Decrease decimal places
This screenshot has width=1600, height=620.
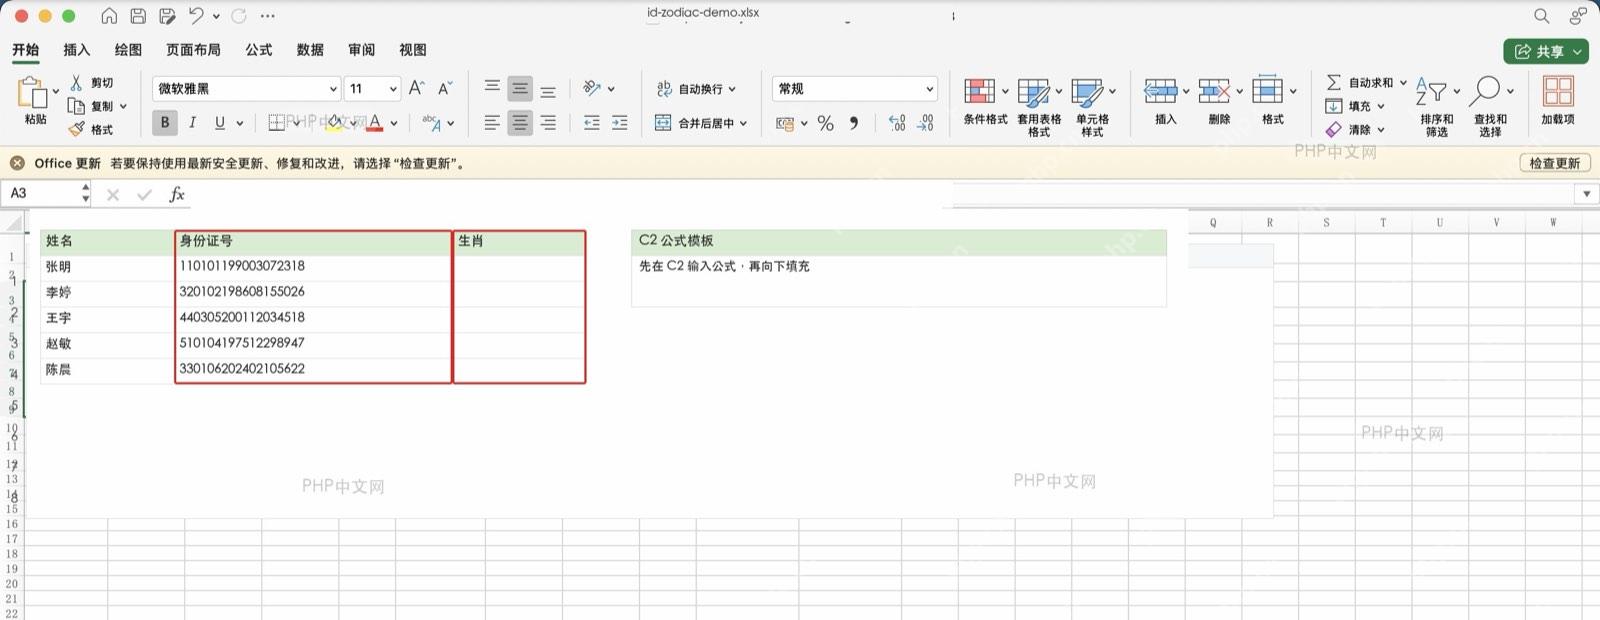pos(926,123)
